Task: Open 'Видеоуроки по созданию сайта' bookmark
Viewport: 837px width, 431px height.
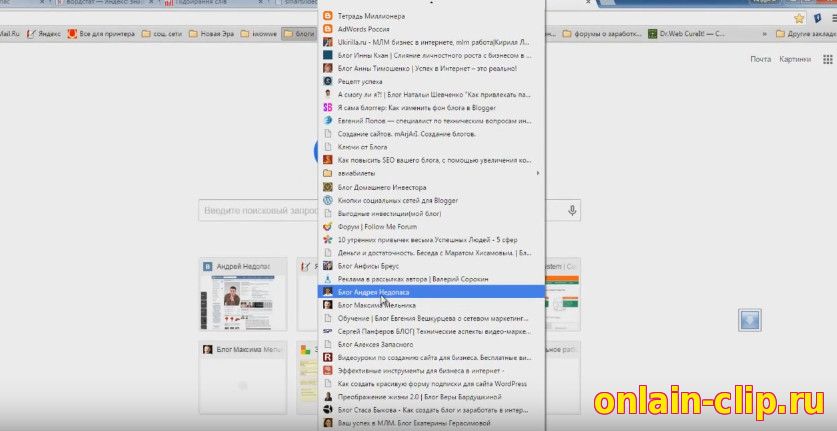Action: click(431, 357)
